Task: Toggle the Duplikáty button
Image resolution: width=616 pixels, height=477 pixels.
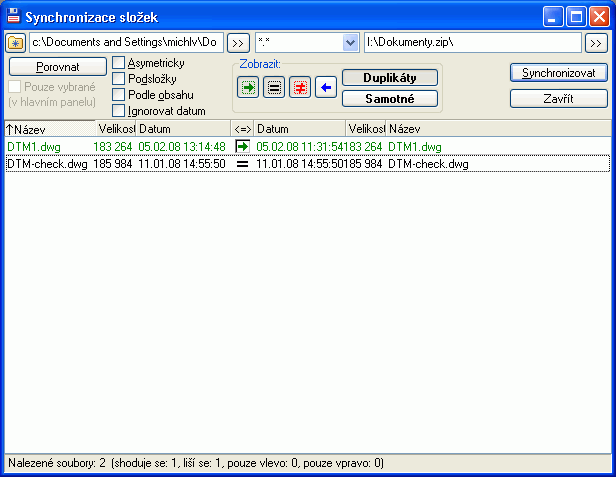Action: (390, 78)
